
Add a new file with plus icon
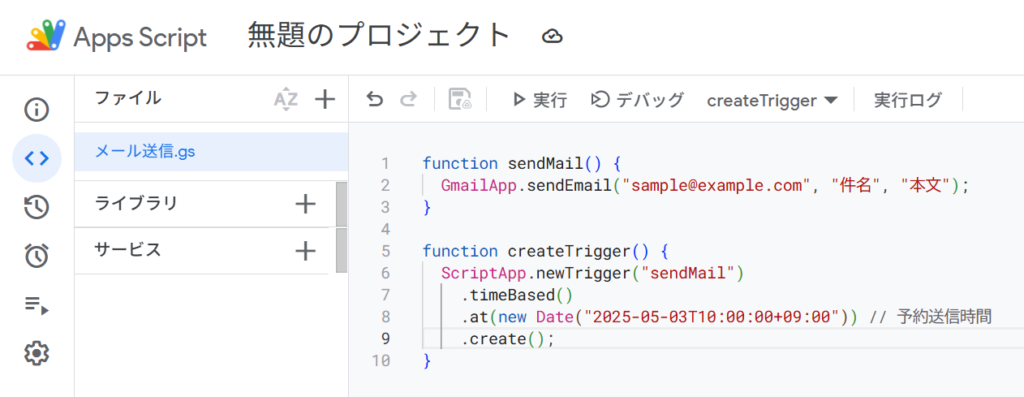tap(325, 100)
